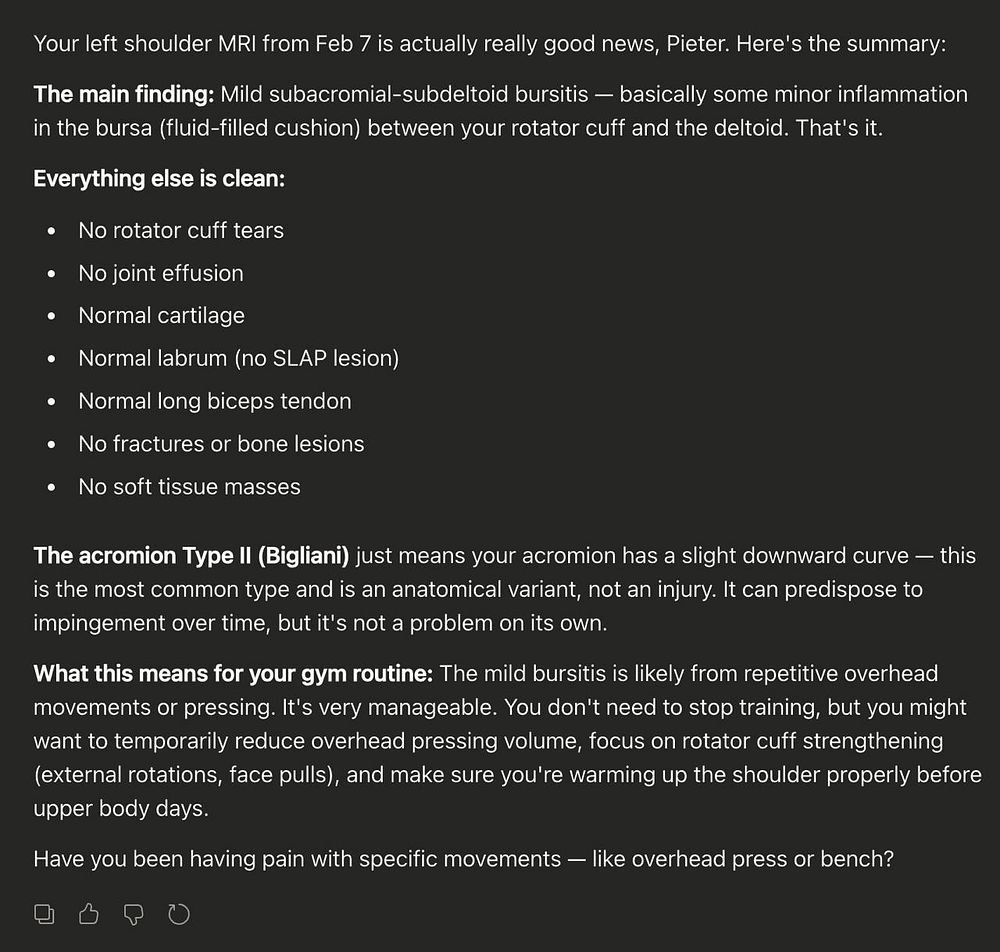The height and width of the screenshot is (952, 1000).
Task: Click "What this means for your gym routine:" heading
Action: tap(233, 674)
